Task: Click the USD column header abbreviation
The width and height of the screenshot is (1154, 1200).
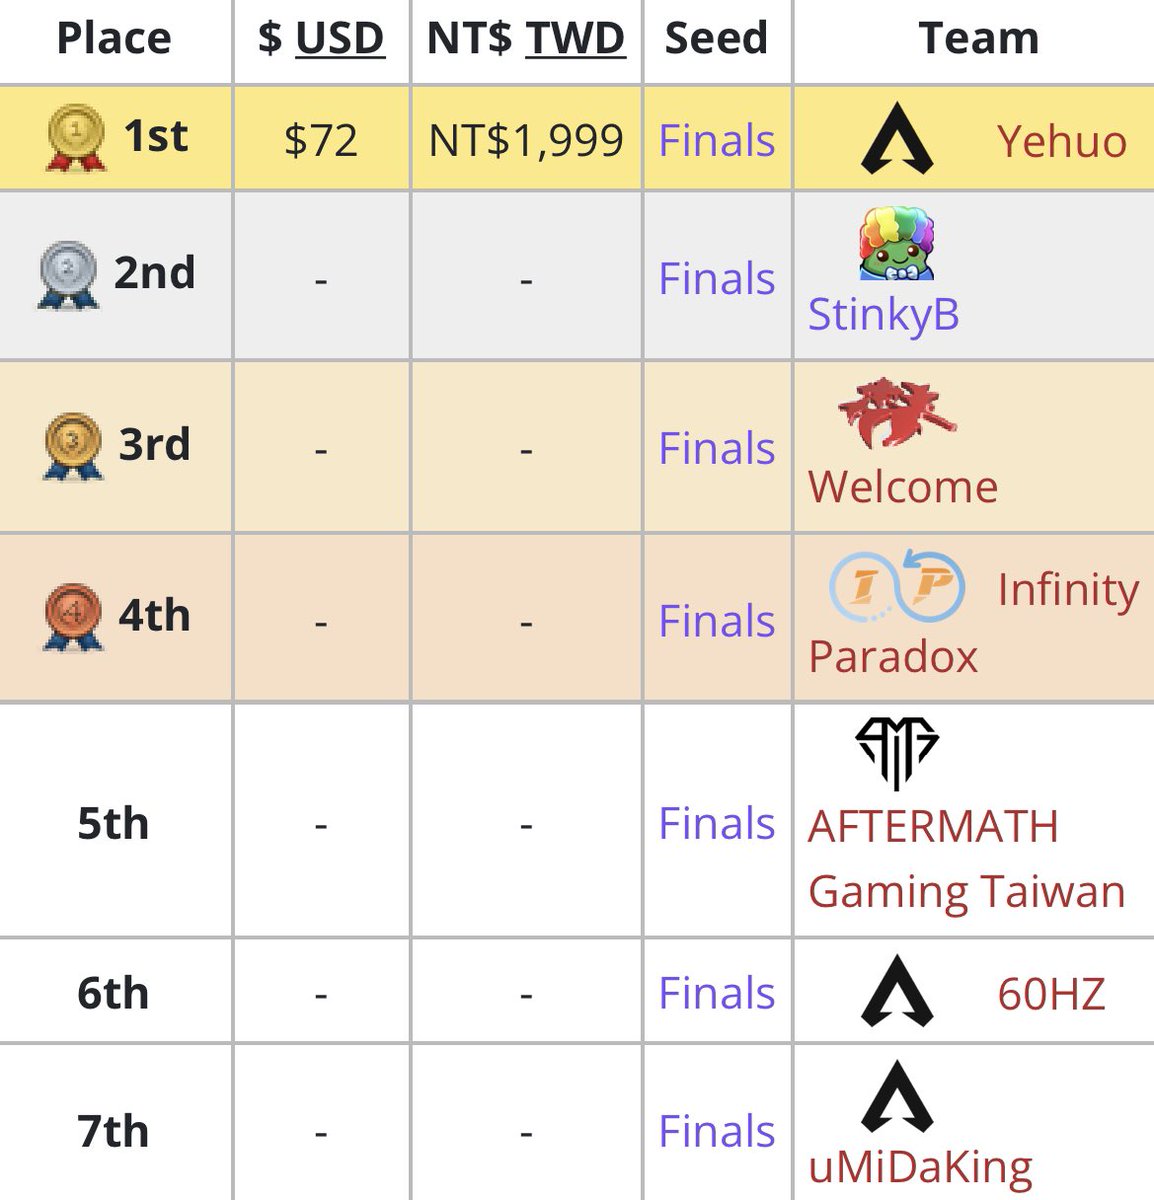Action: [x=340, y=38]
